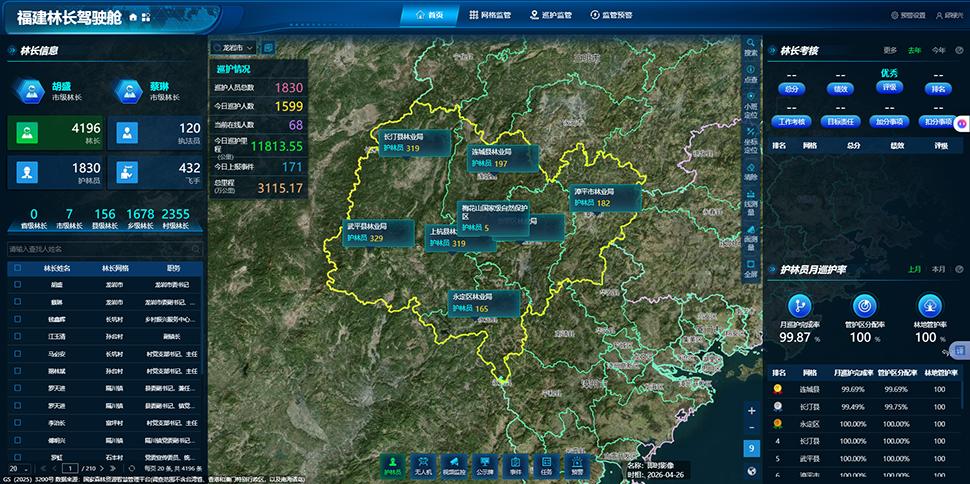Check the row for 马必安

[x=17, y=355]
